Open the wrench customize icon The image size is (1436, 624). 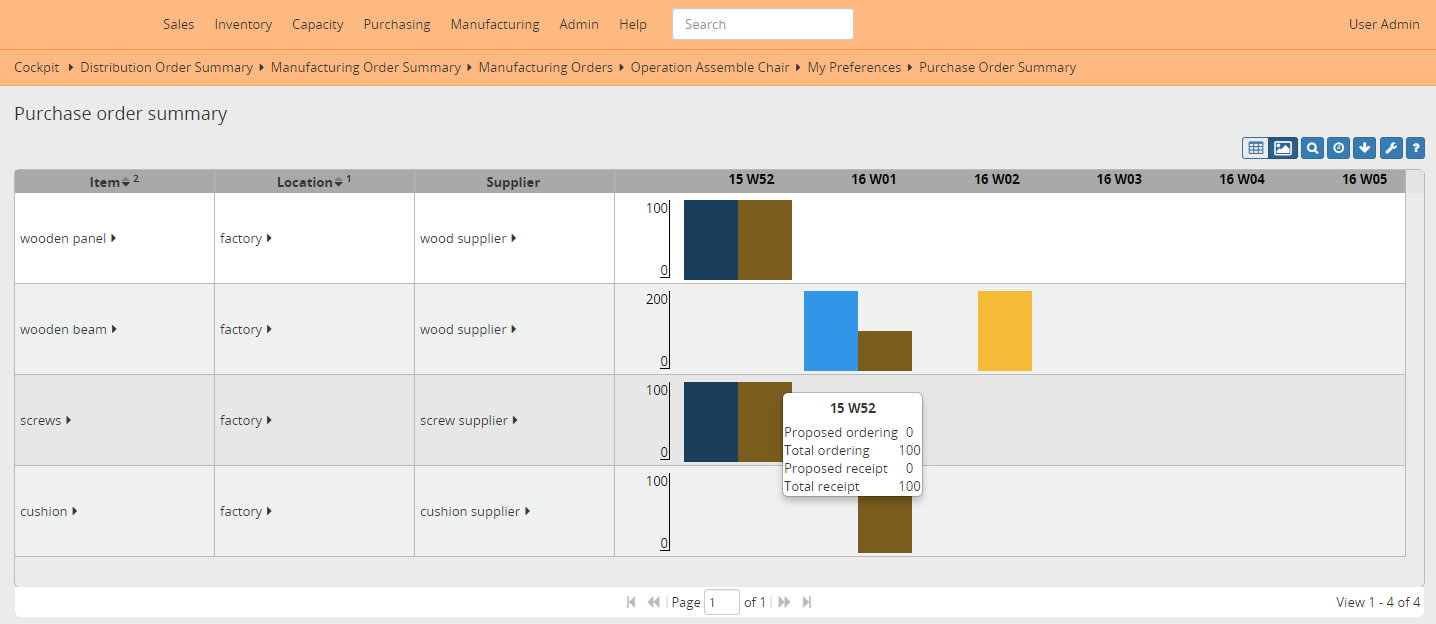(1390, 148)
